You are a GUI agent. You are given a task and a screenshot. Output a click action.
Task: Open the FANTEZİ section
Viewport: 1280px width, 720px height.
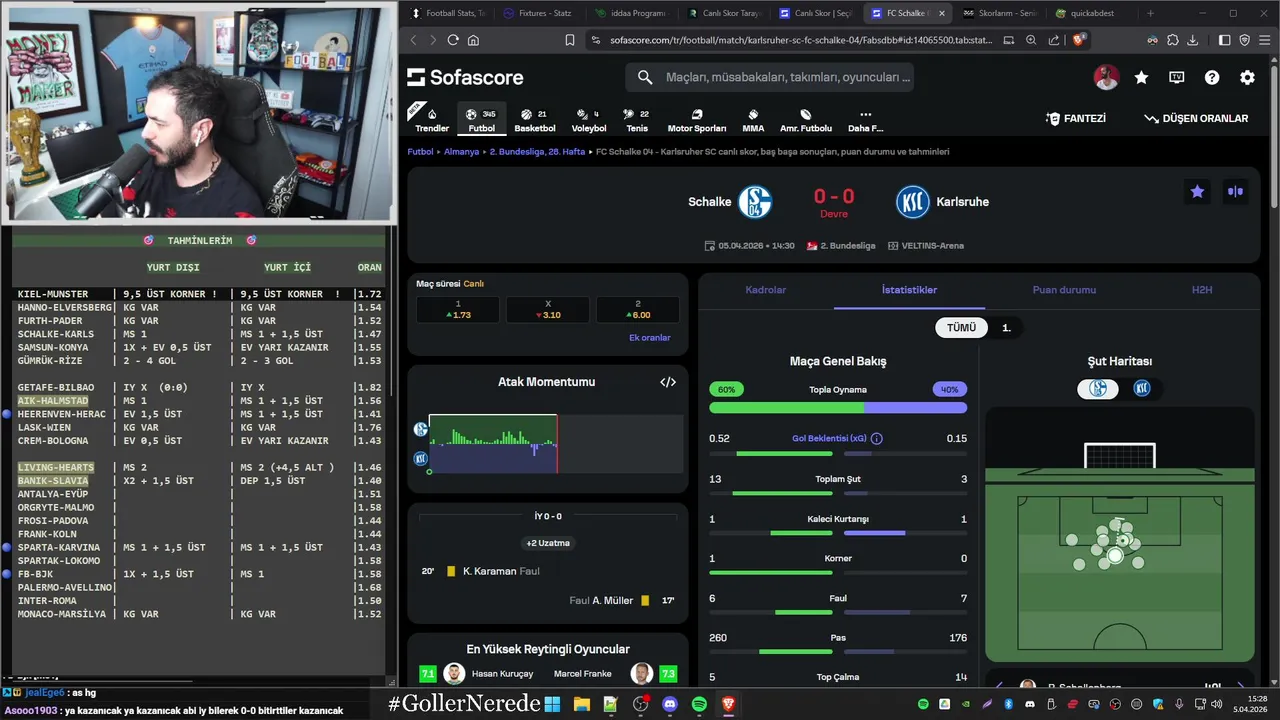click(x=1076, y=118)
